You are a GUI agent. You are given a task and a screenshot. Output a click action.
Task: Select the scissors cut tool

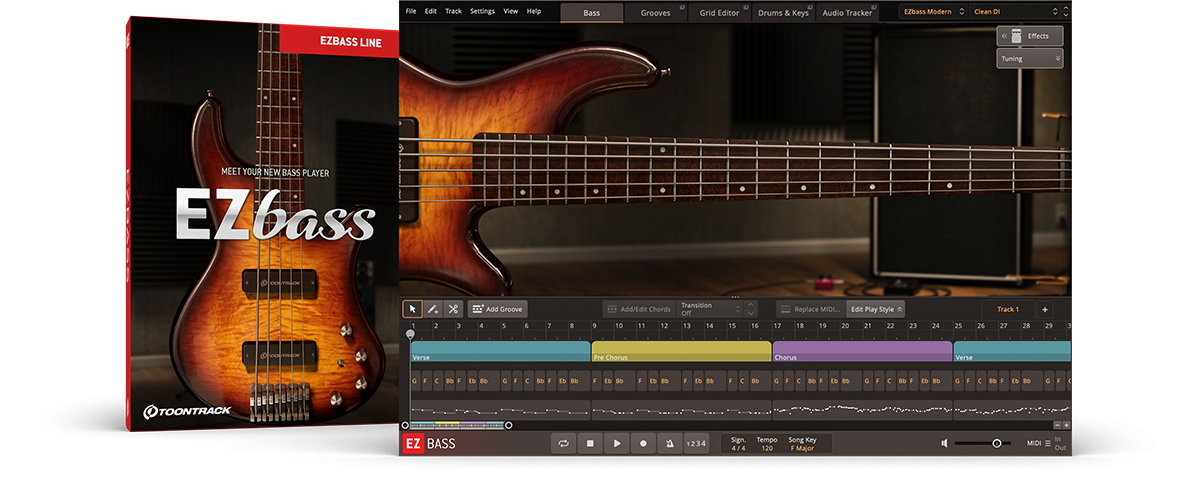click(453, 310)
